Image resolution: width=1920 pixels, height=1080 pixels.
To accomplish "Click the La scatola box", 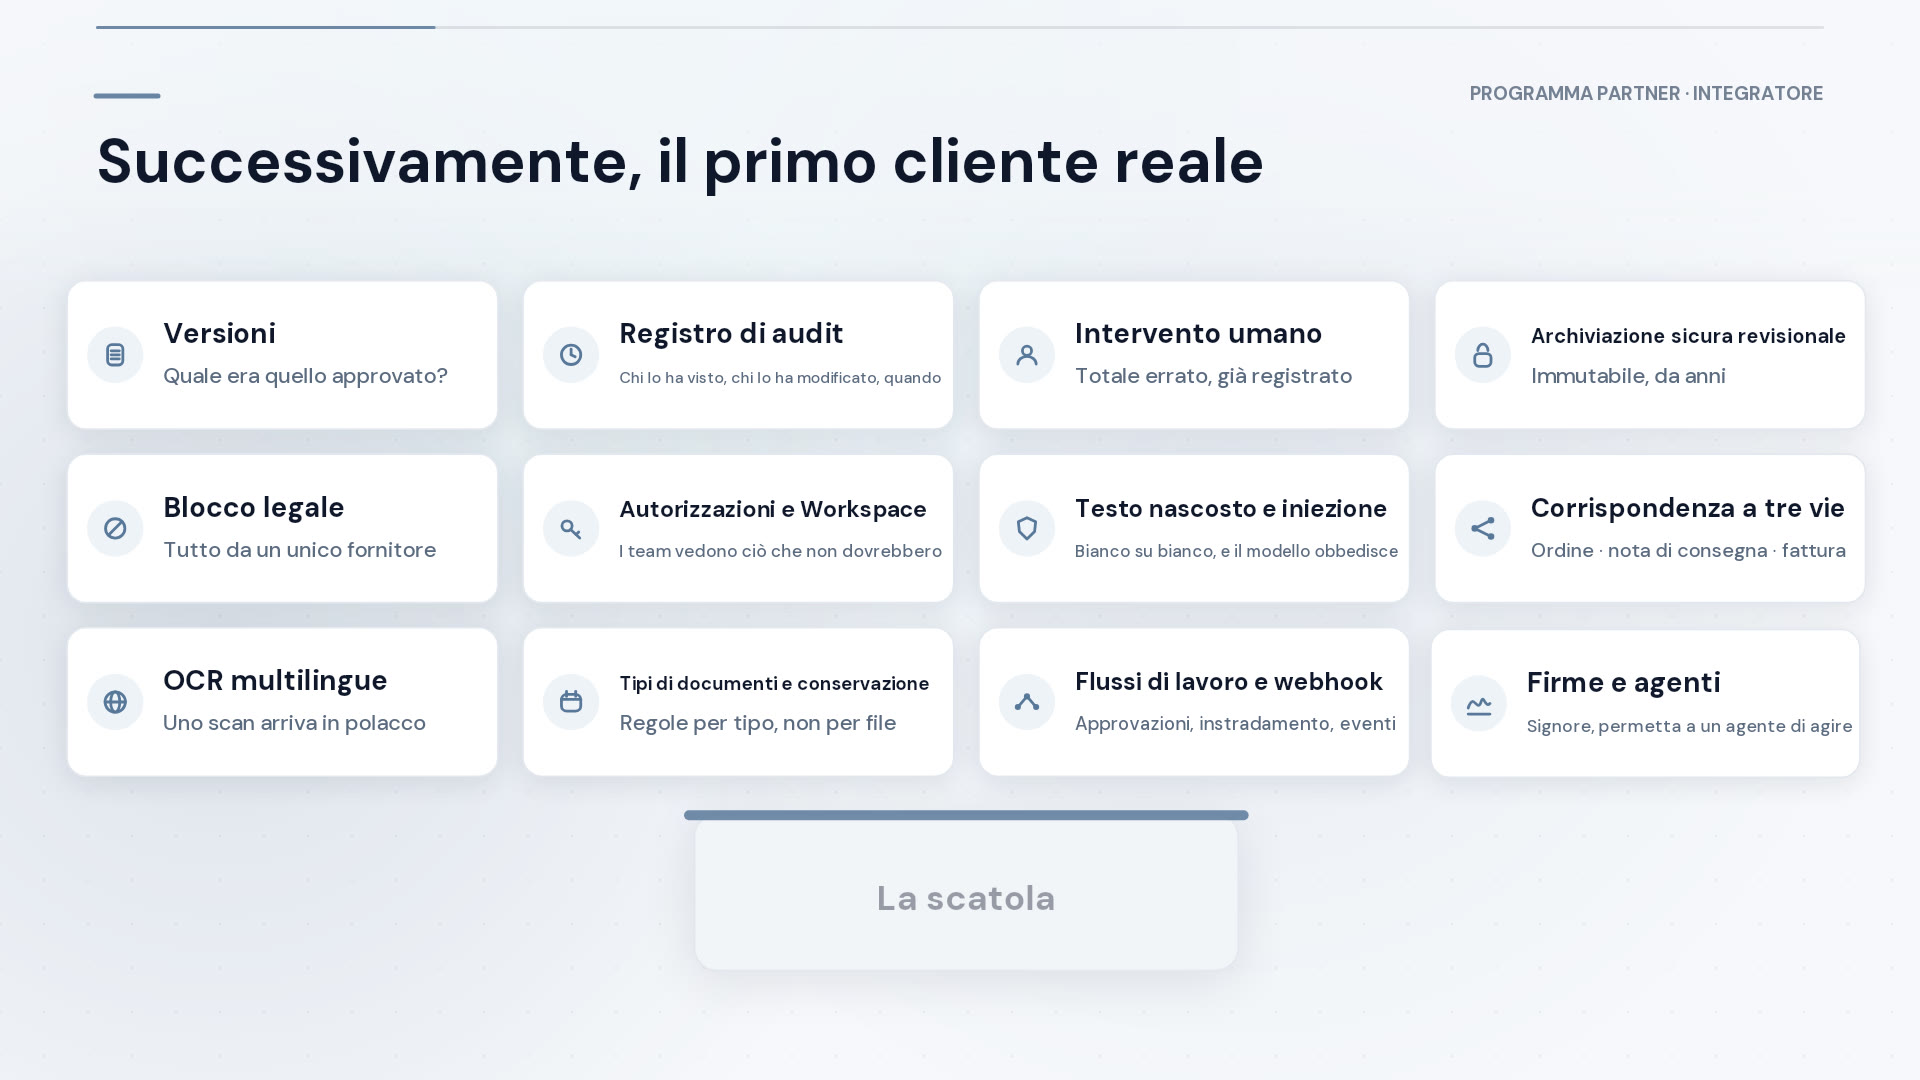I will [x=966, y=892].
